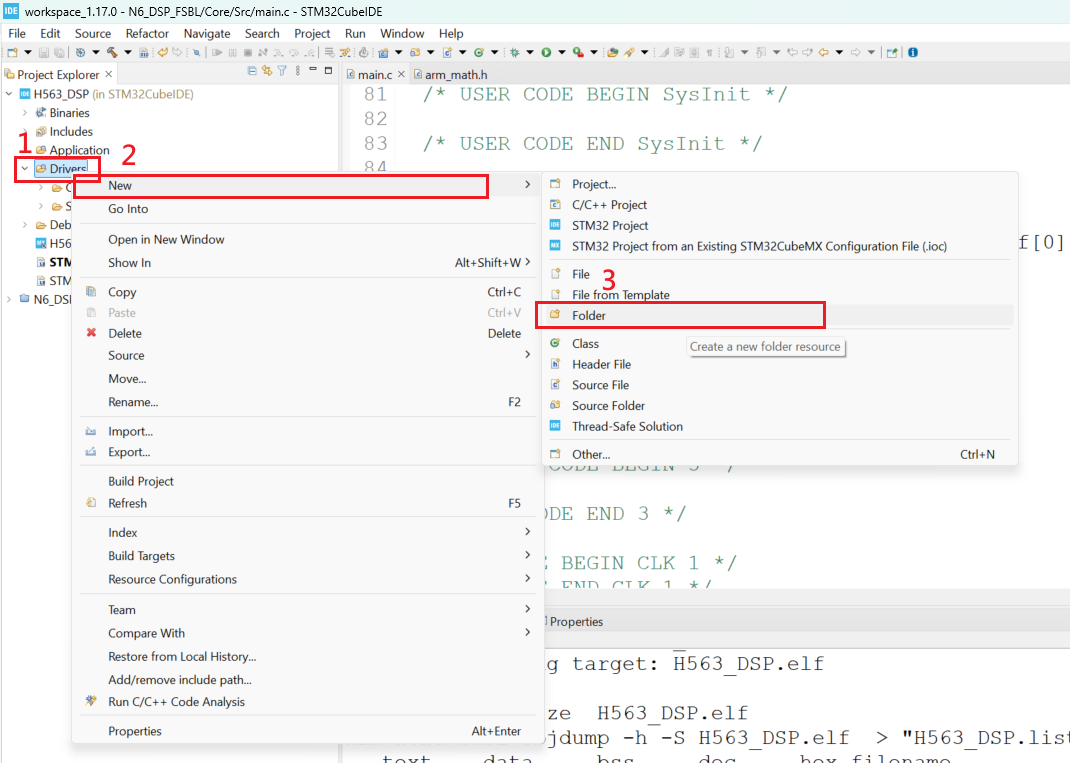Viewport: 1070px width, 763px height.
Task: Close the main.c editor tab
Action: [401, 74]
